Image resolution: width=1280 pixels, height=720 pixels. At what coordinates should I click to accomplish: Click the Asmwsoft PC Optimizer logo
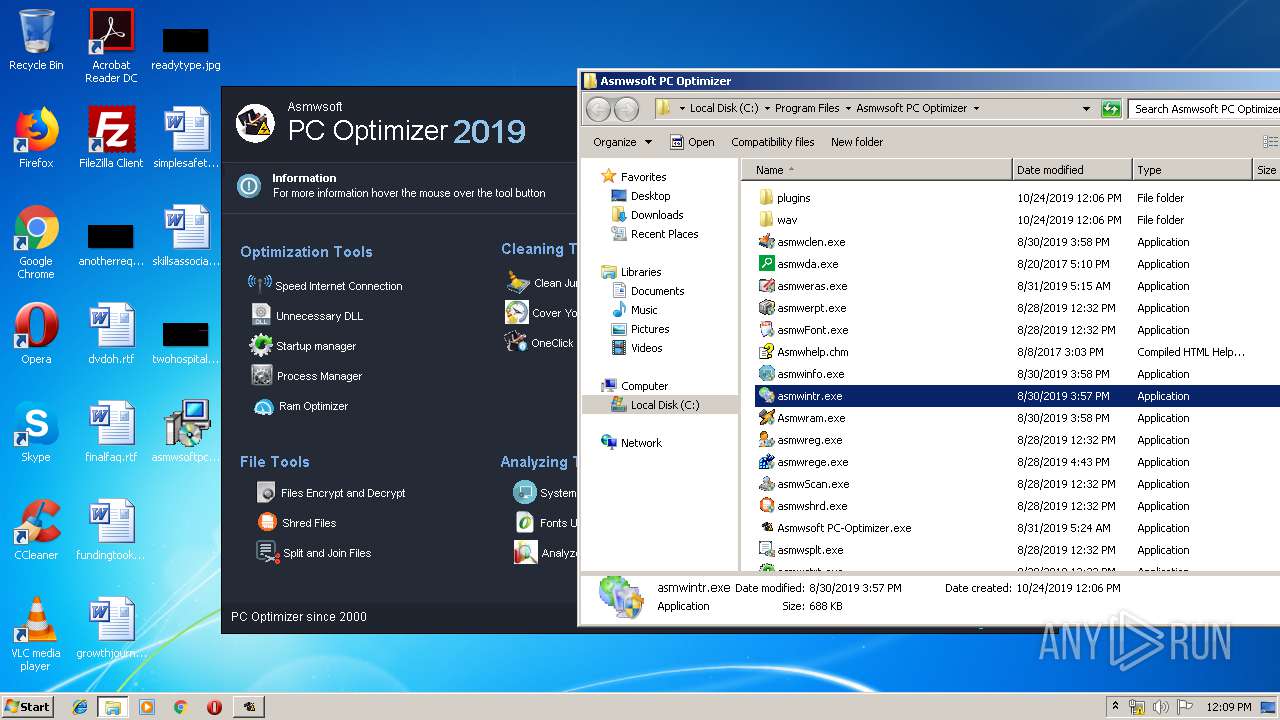coord(255,123)
